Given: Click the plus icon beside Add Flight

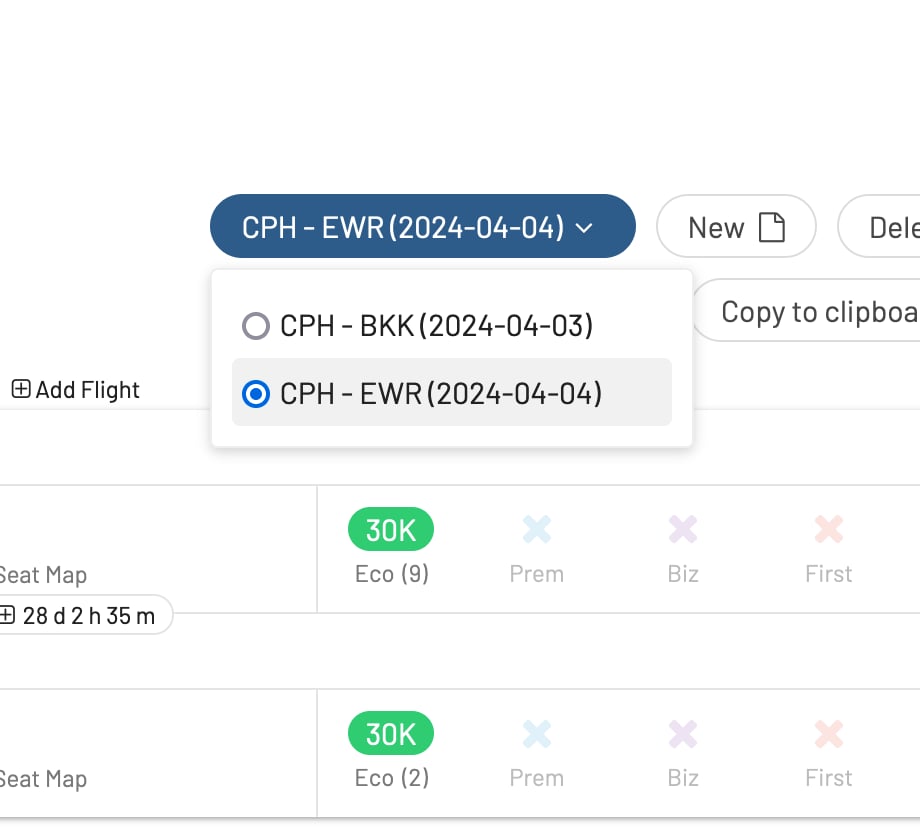Looking at the screenshot, I should pos(21,390).
